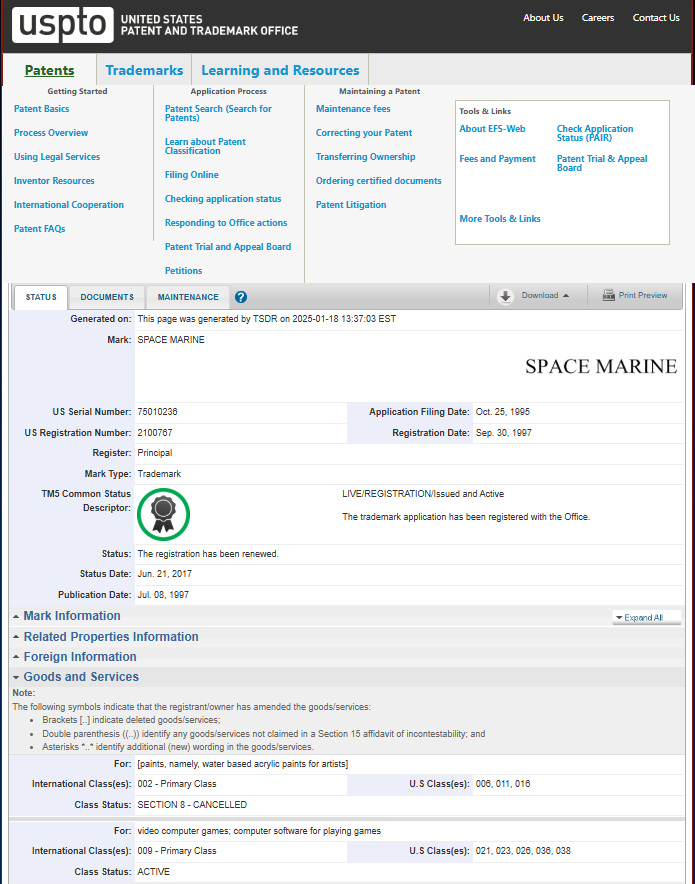Click the Careers link
695x884 pixels.
pos(597,17)
